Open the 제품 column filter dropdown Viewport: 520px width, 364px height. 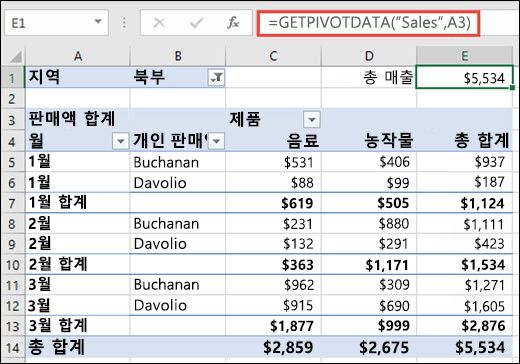tap(312, 120)
